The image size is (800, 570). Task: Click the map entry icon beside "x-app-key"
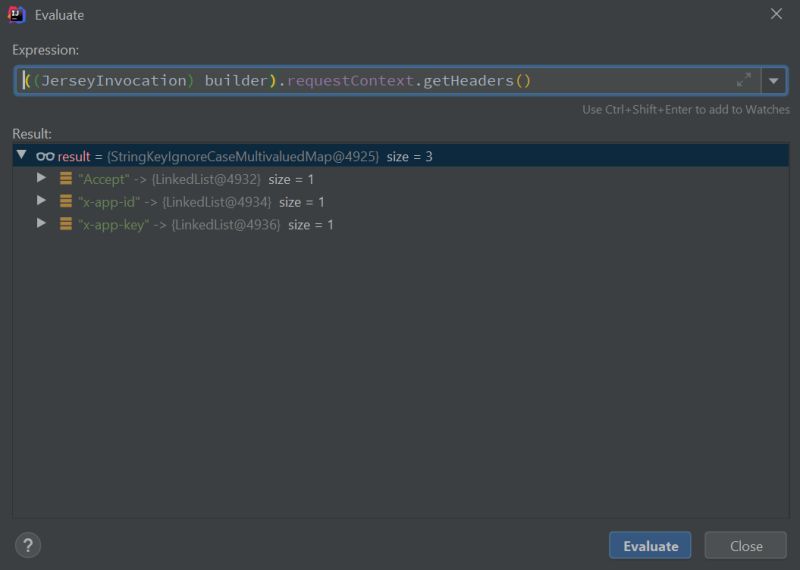click(66, 224)
